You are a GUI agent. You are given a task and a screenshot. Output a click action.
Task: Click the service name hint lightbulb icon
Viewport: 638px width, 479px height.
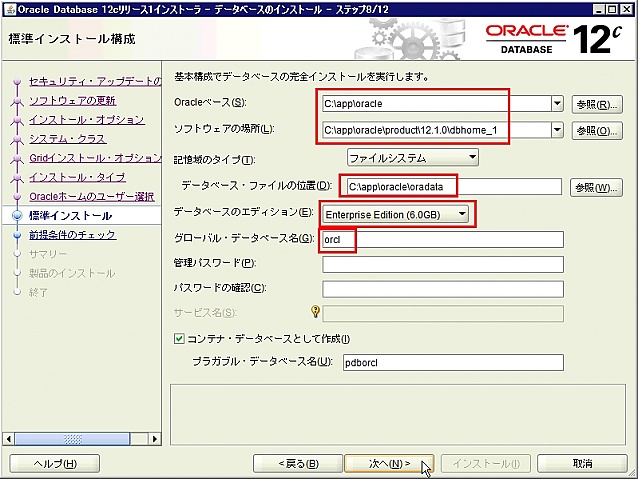[315, 312]
